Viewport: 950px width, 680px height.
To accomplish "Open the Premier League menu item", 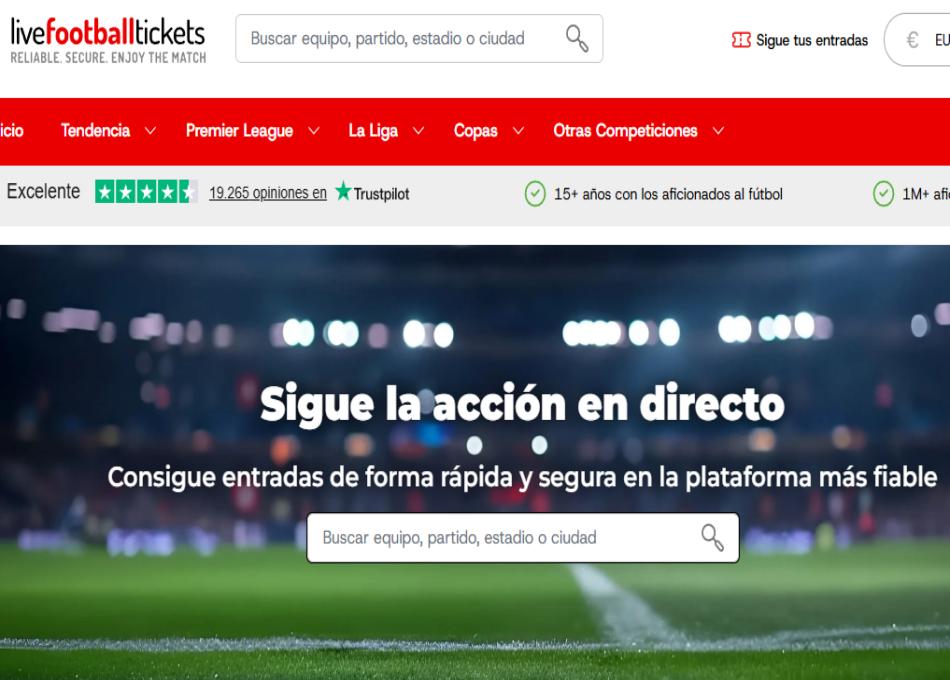I will click(239, 131).
